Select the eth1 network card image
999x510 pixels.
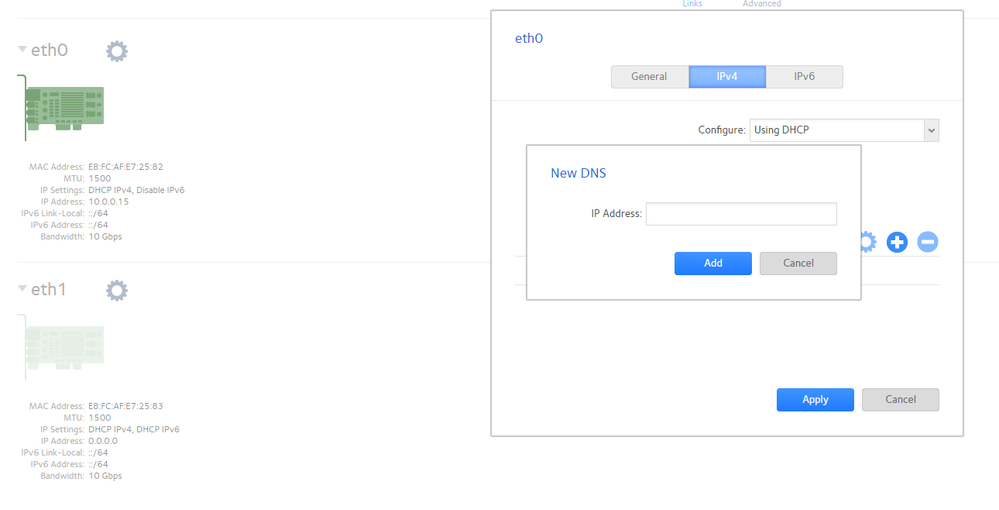coord(61,347)
